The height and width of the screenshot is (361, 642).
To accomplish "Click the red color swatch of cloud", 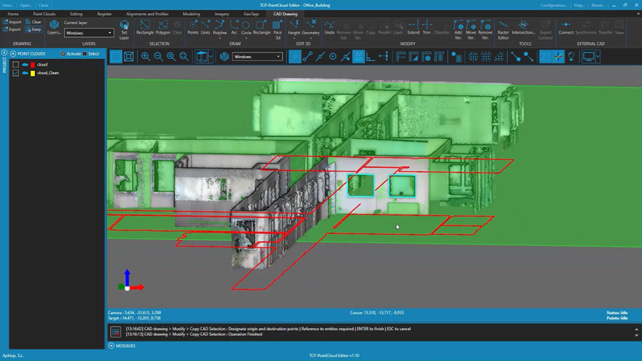I will click(x=33, y=65).
